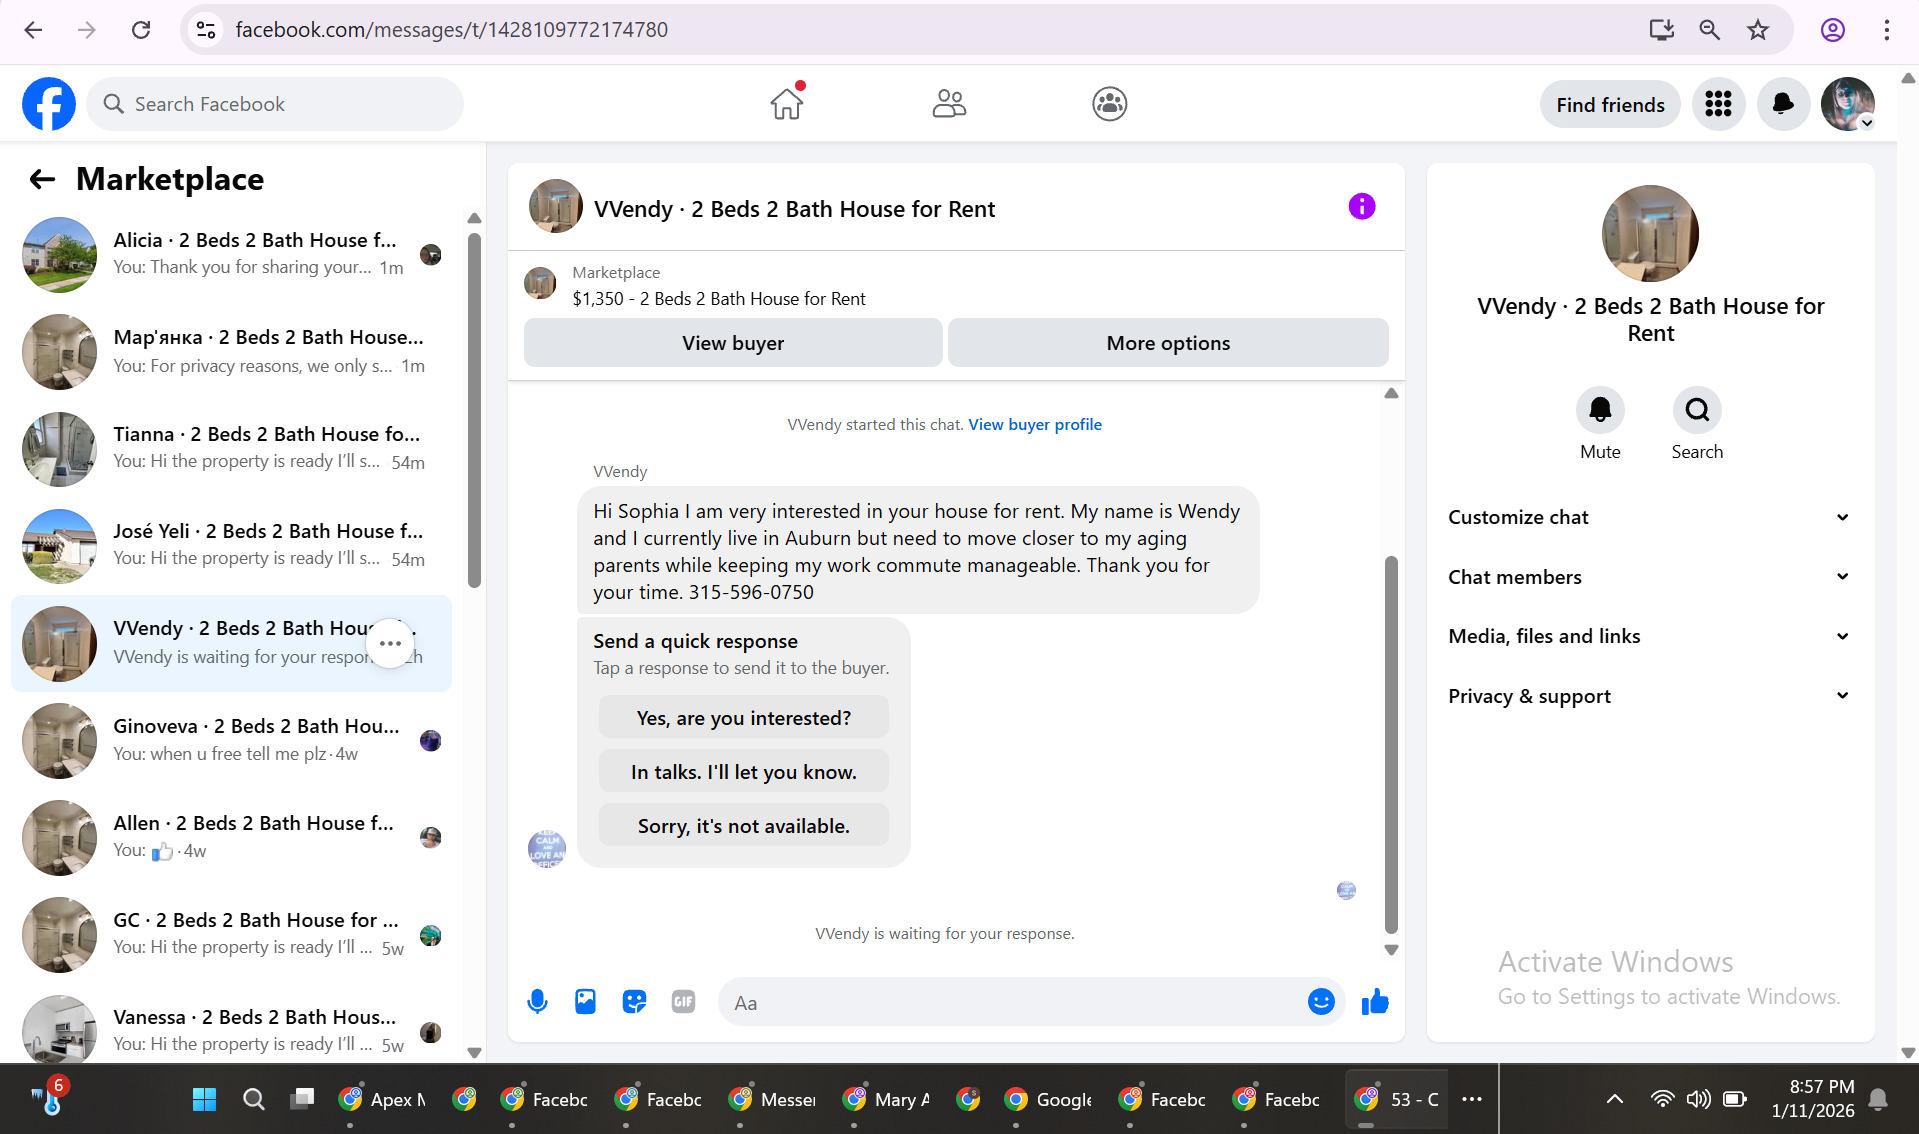This screenshot has width=1919, height=1134.
Task: Send quick response 'Yes, are you interested?'
Action: point(744,718)
